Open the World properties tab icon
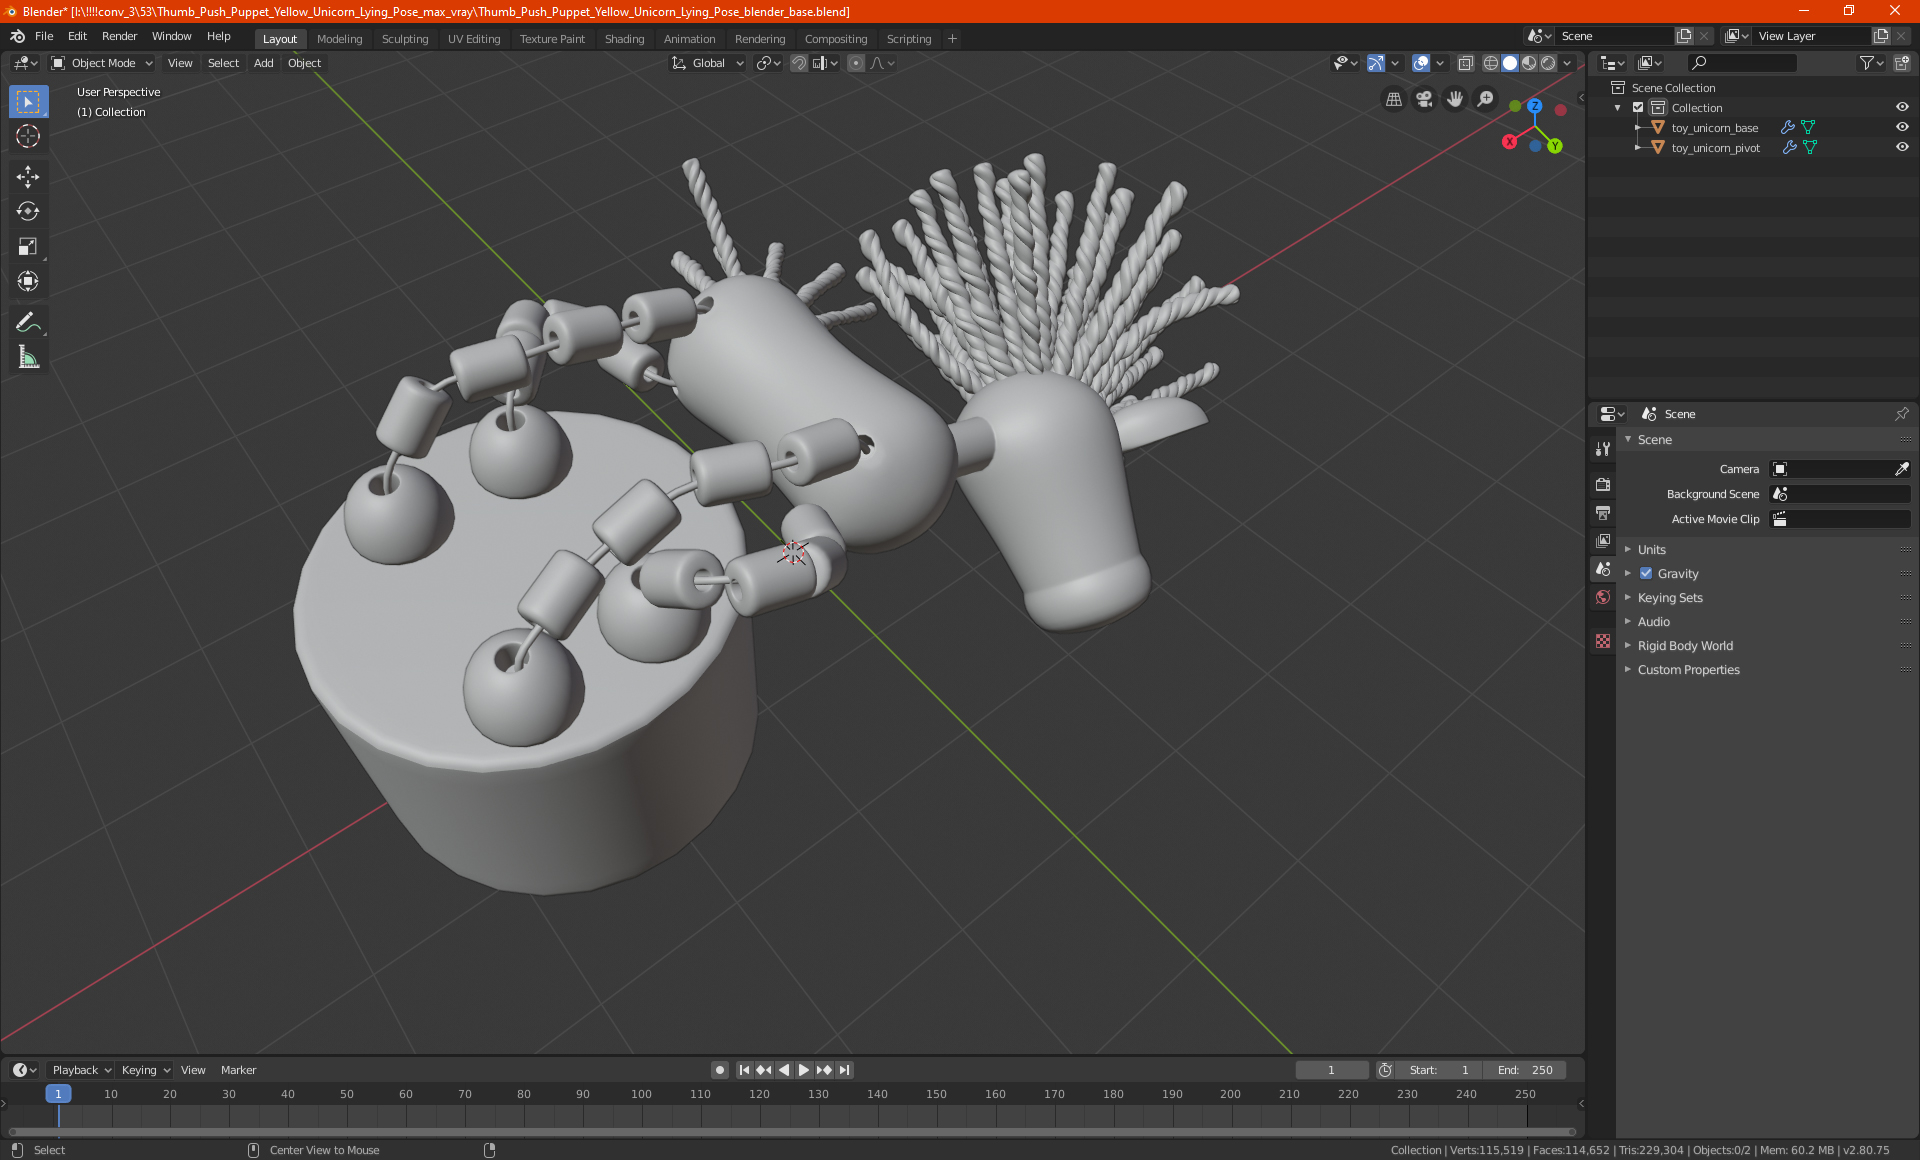The width and height of the screenshot is (1920, 1160). [x=1603, y=597]
